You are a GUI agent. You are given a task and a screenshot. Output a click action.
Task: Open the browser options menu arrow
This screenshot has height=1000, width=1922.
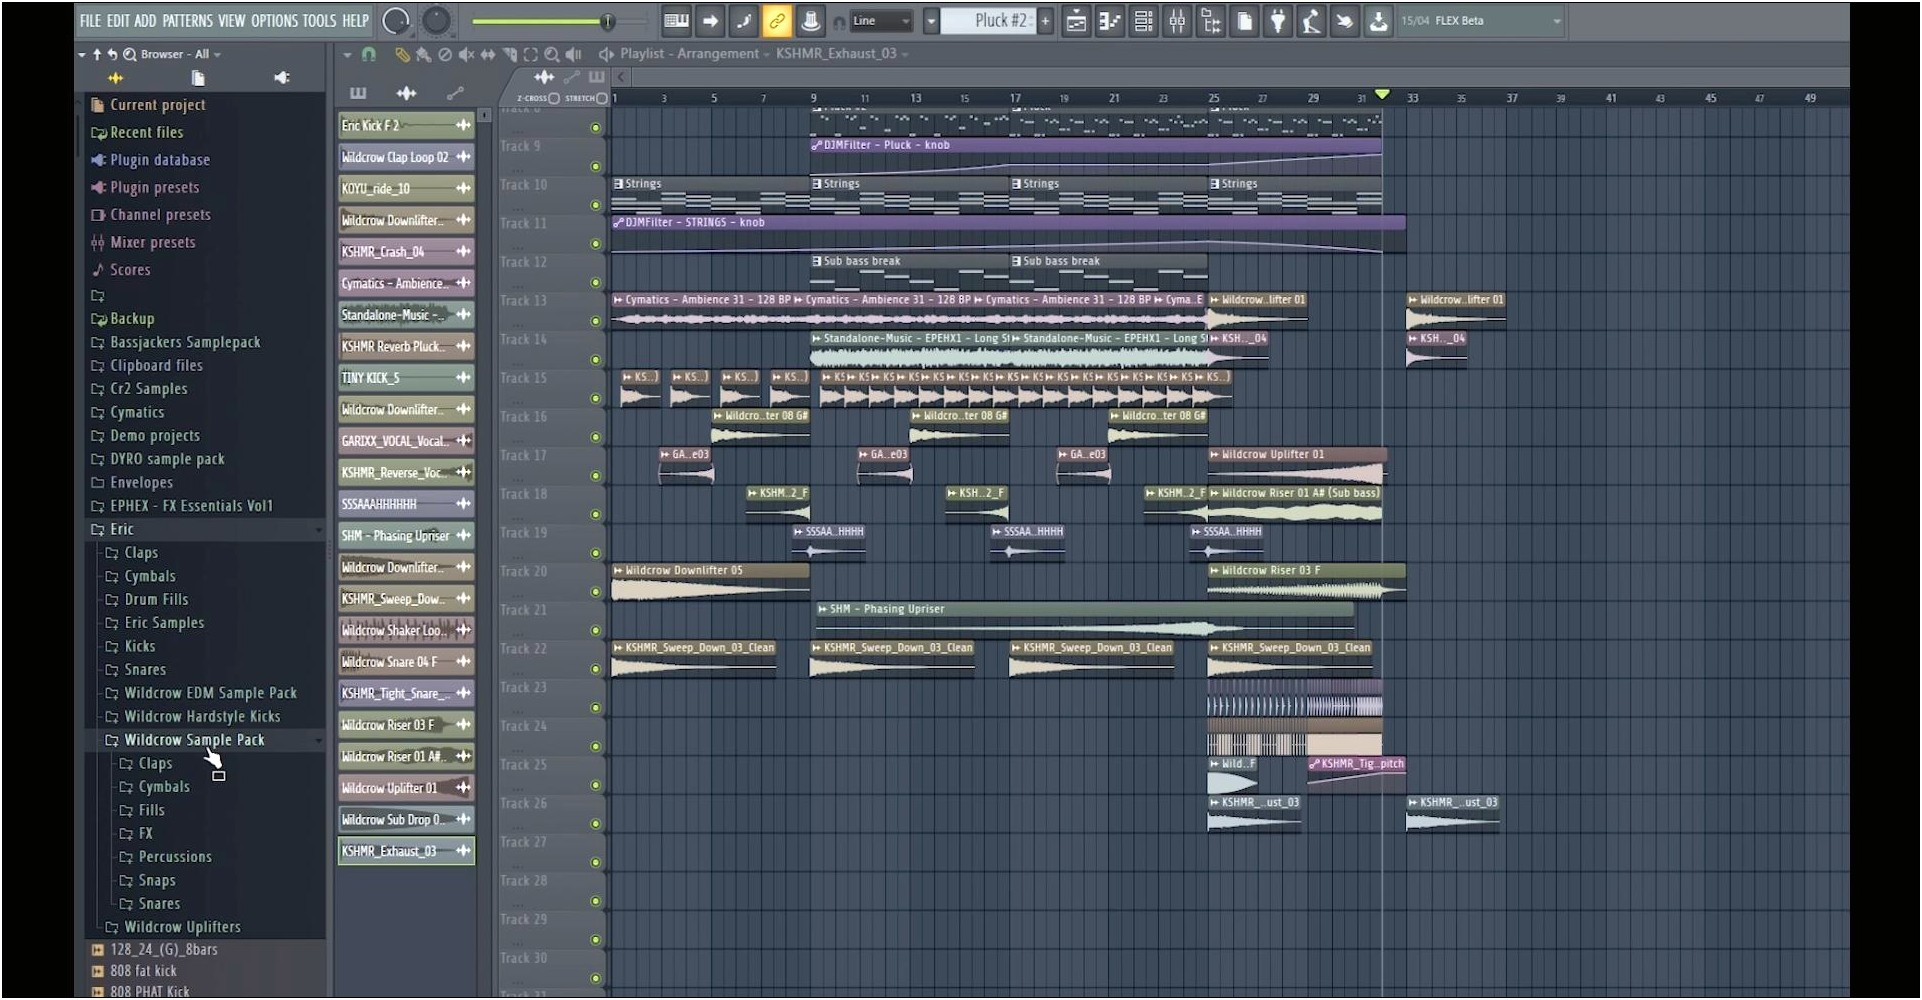point(82,54)
